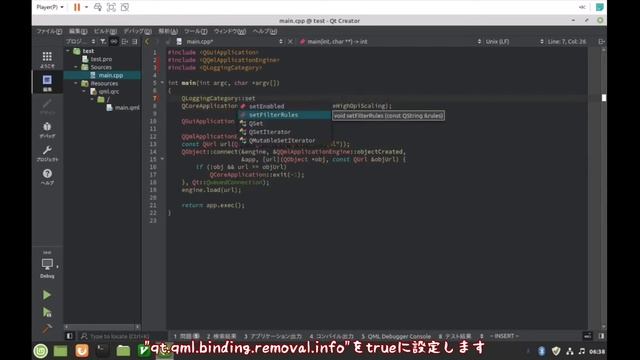The width and height of the screenshot is (640, 360).
Task: Collapse the Resources folder
Action: tap(76, 83)
